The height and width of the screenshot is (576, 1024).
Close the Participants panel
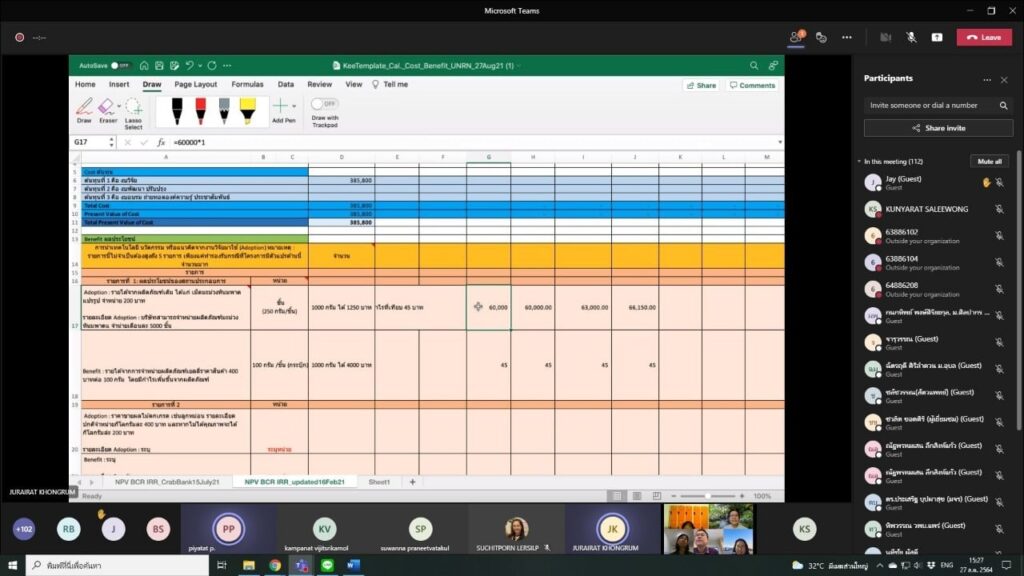point(1004,79)
